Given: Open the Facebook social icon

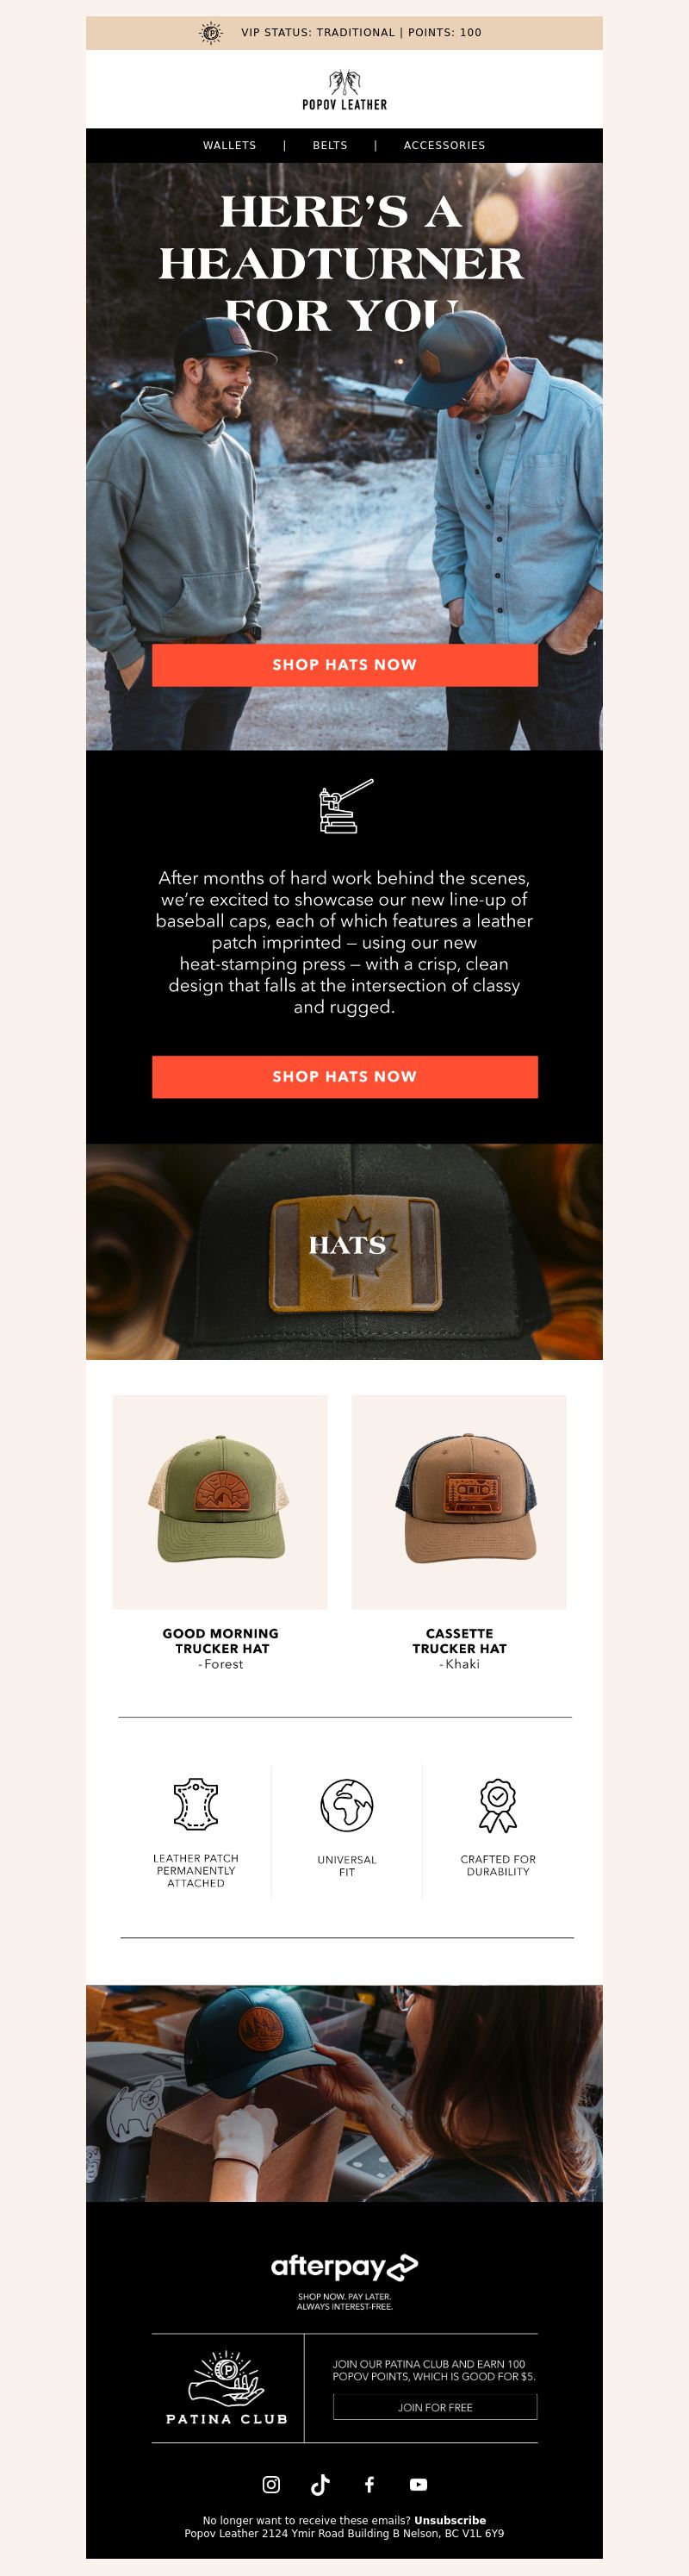Looking at the screenshot, I should (x=369, y=2484).
